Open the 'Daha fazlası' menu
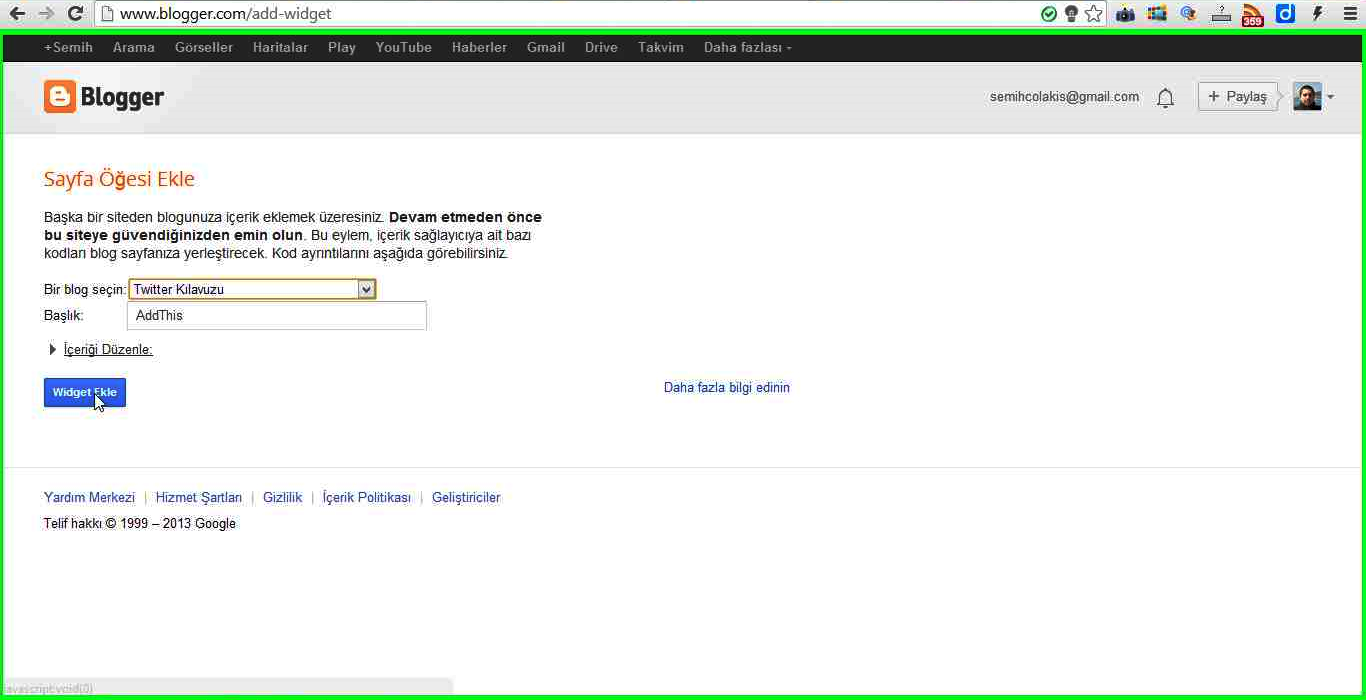Screen dimensions: 1366x700 tap(747, 47)
